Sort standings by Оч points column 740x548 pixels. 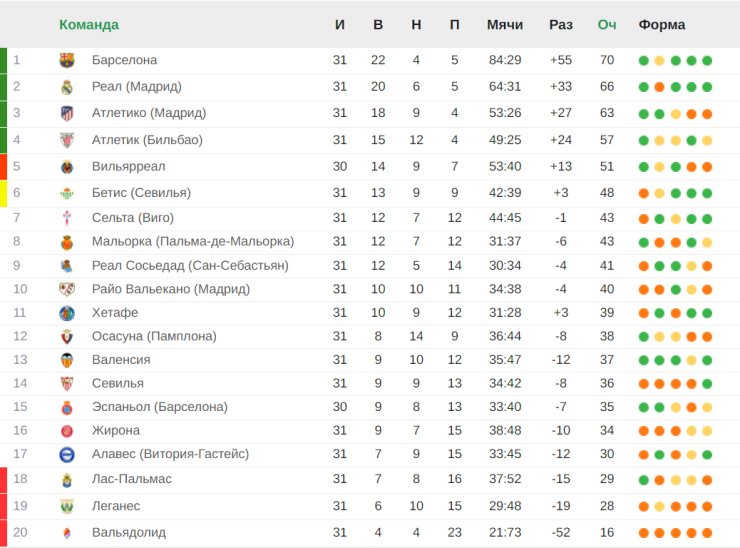(606, 24)
